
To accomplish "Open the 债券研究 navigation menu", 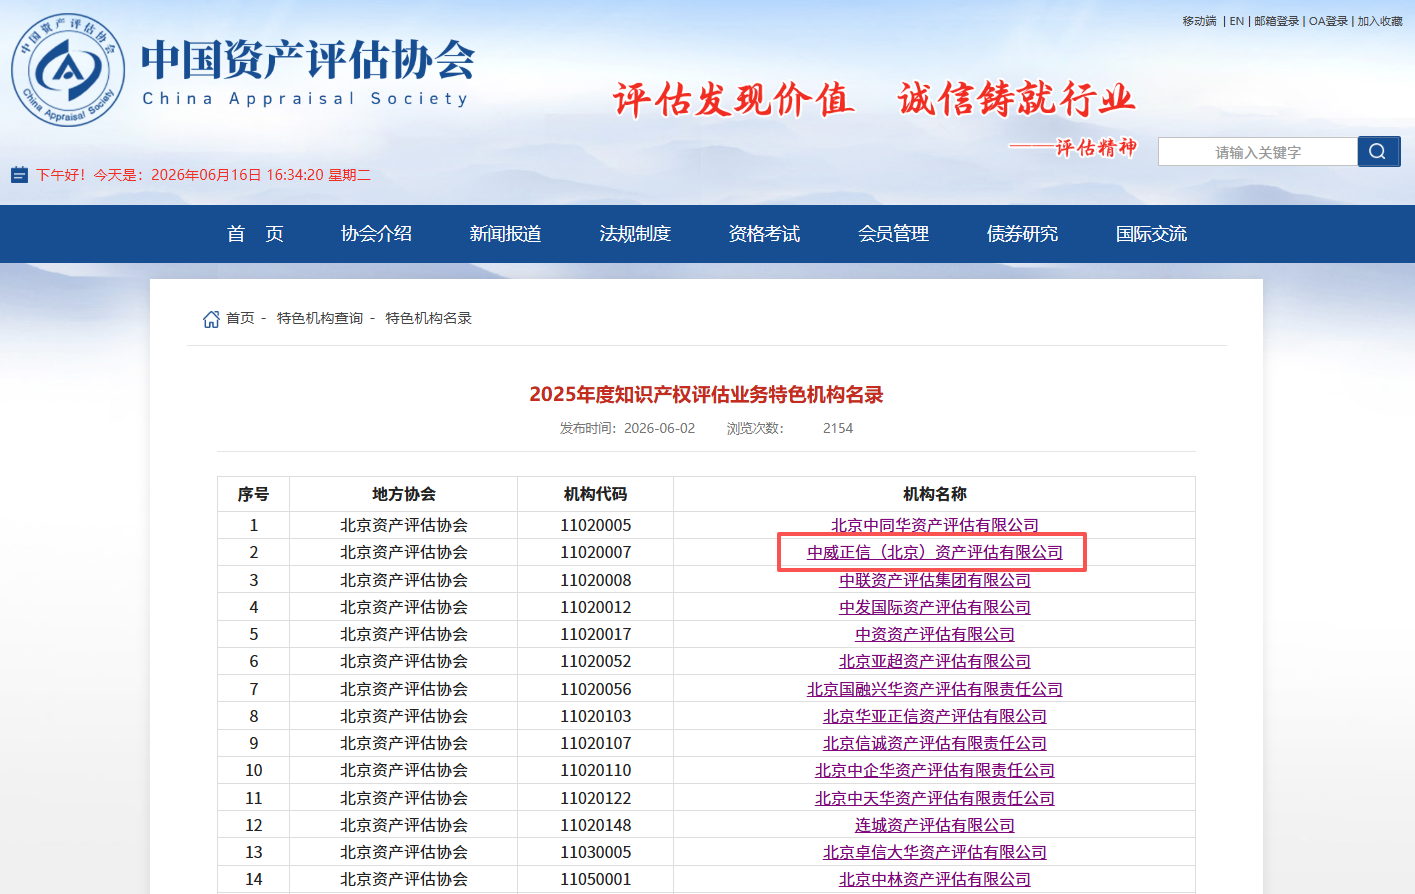I will pyautogui.click(x=1022, y=234).
